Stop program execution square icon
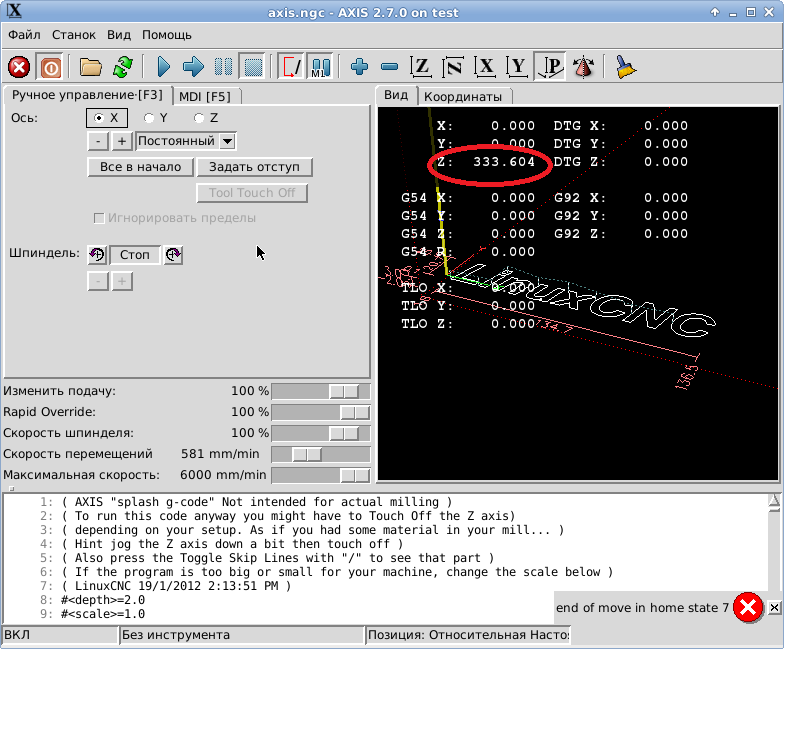The image size is (811, 742). pyautogui.click(x=253, y=67)
